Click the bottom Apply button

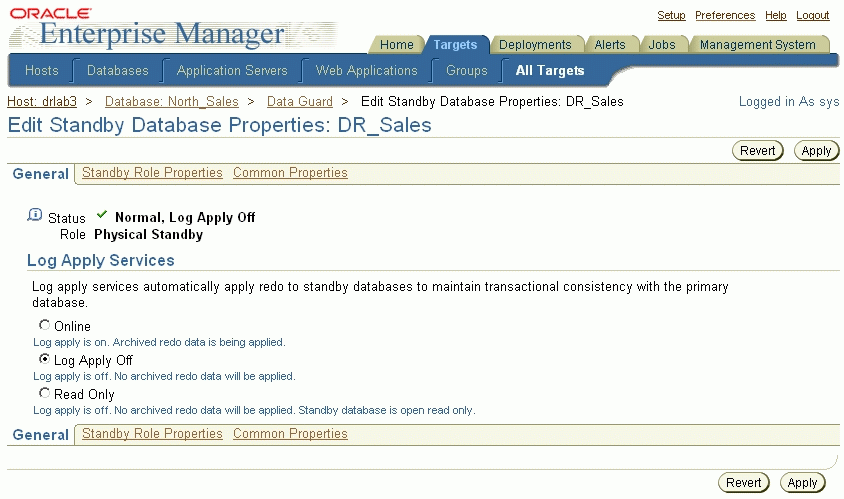coord(802,483)
